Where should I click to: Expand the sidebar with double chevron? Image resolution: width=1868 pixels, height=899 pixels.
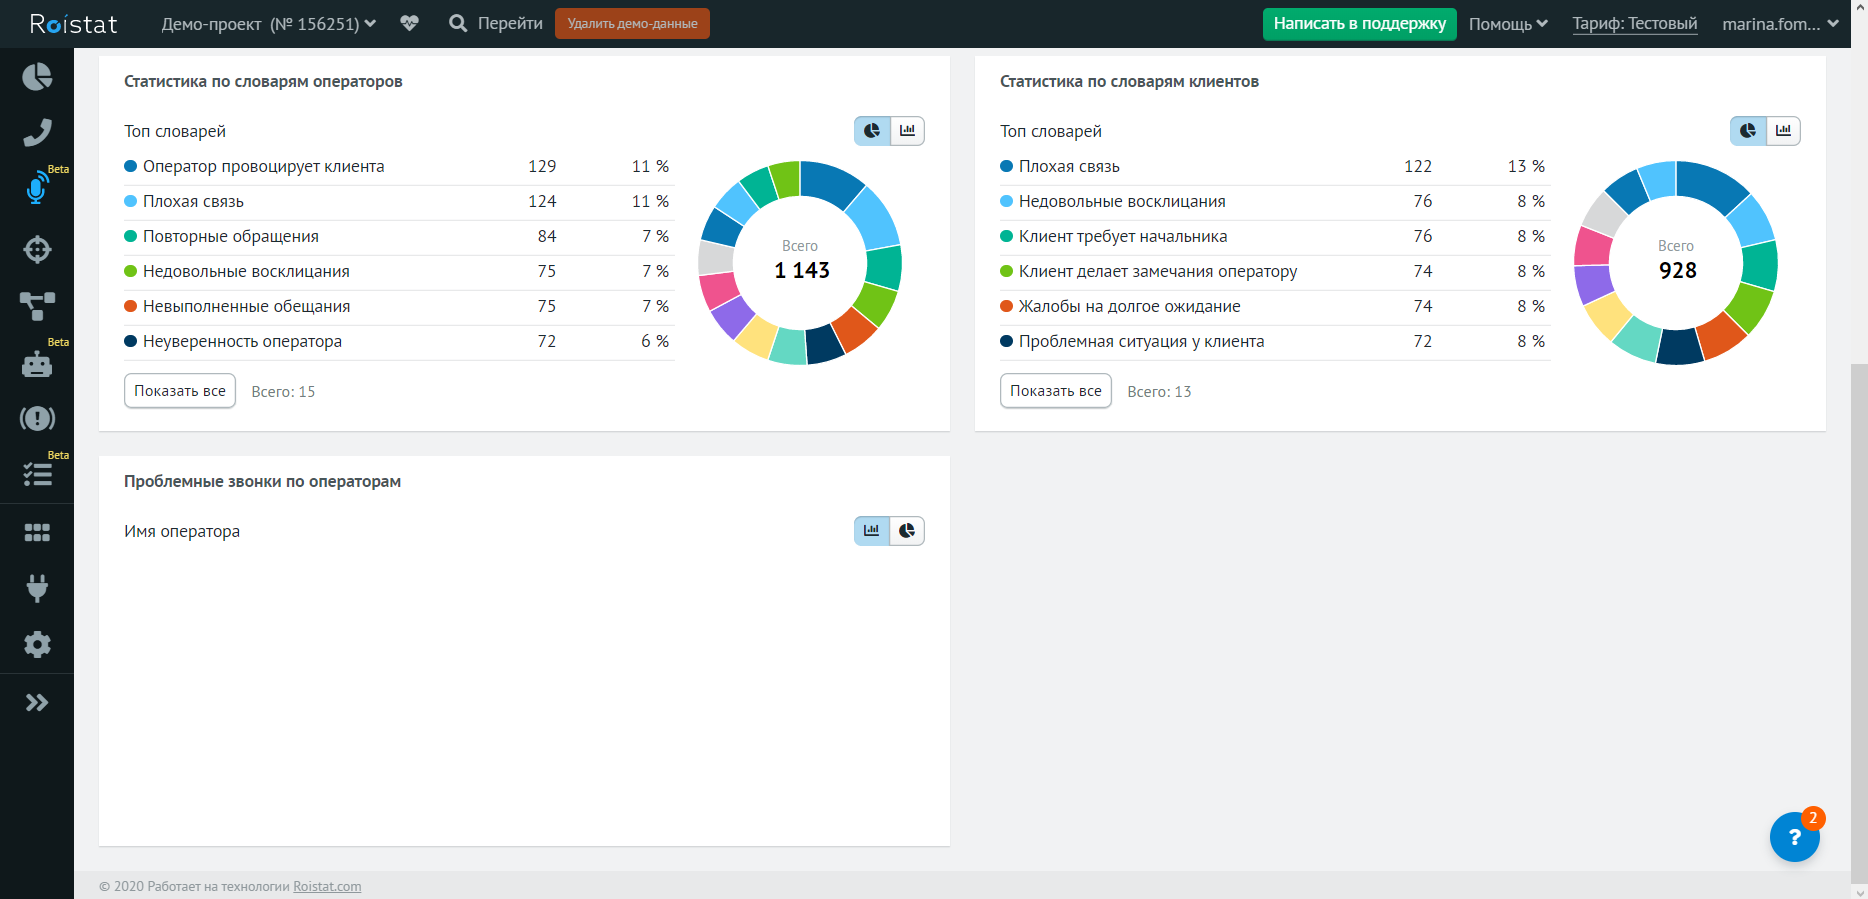(x=37, y=703)
